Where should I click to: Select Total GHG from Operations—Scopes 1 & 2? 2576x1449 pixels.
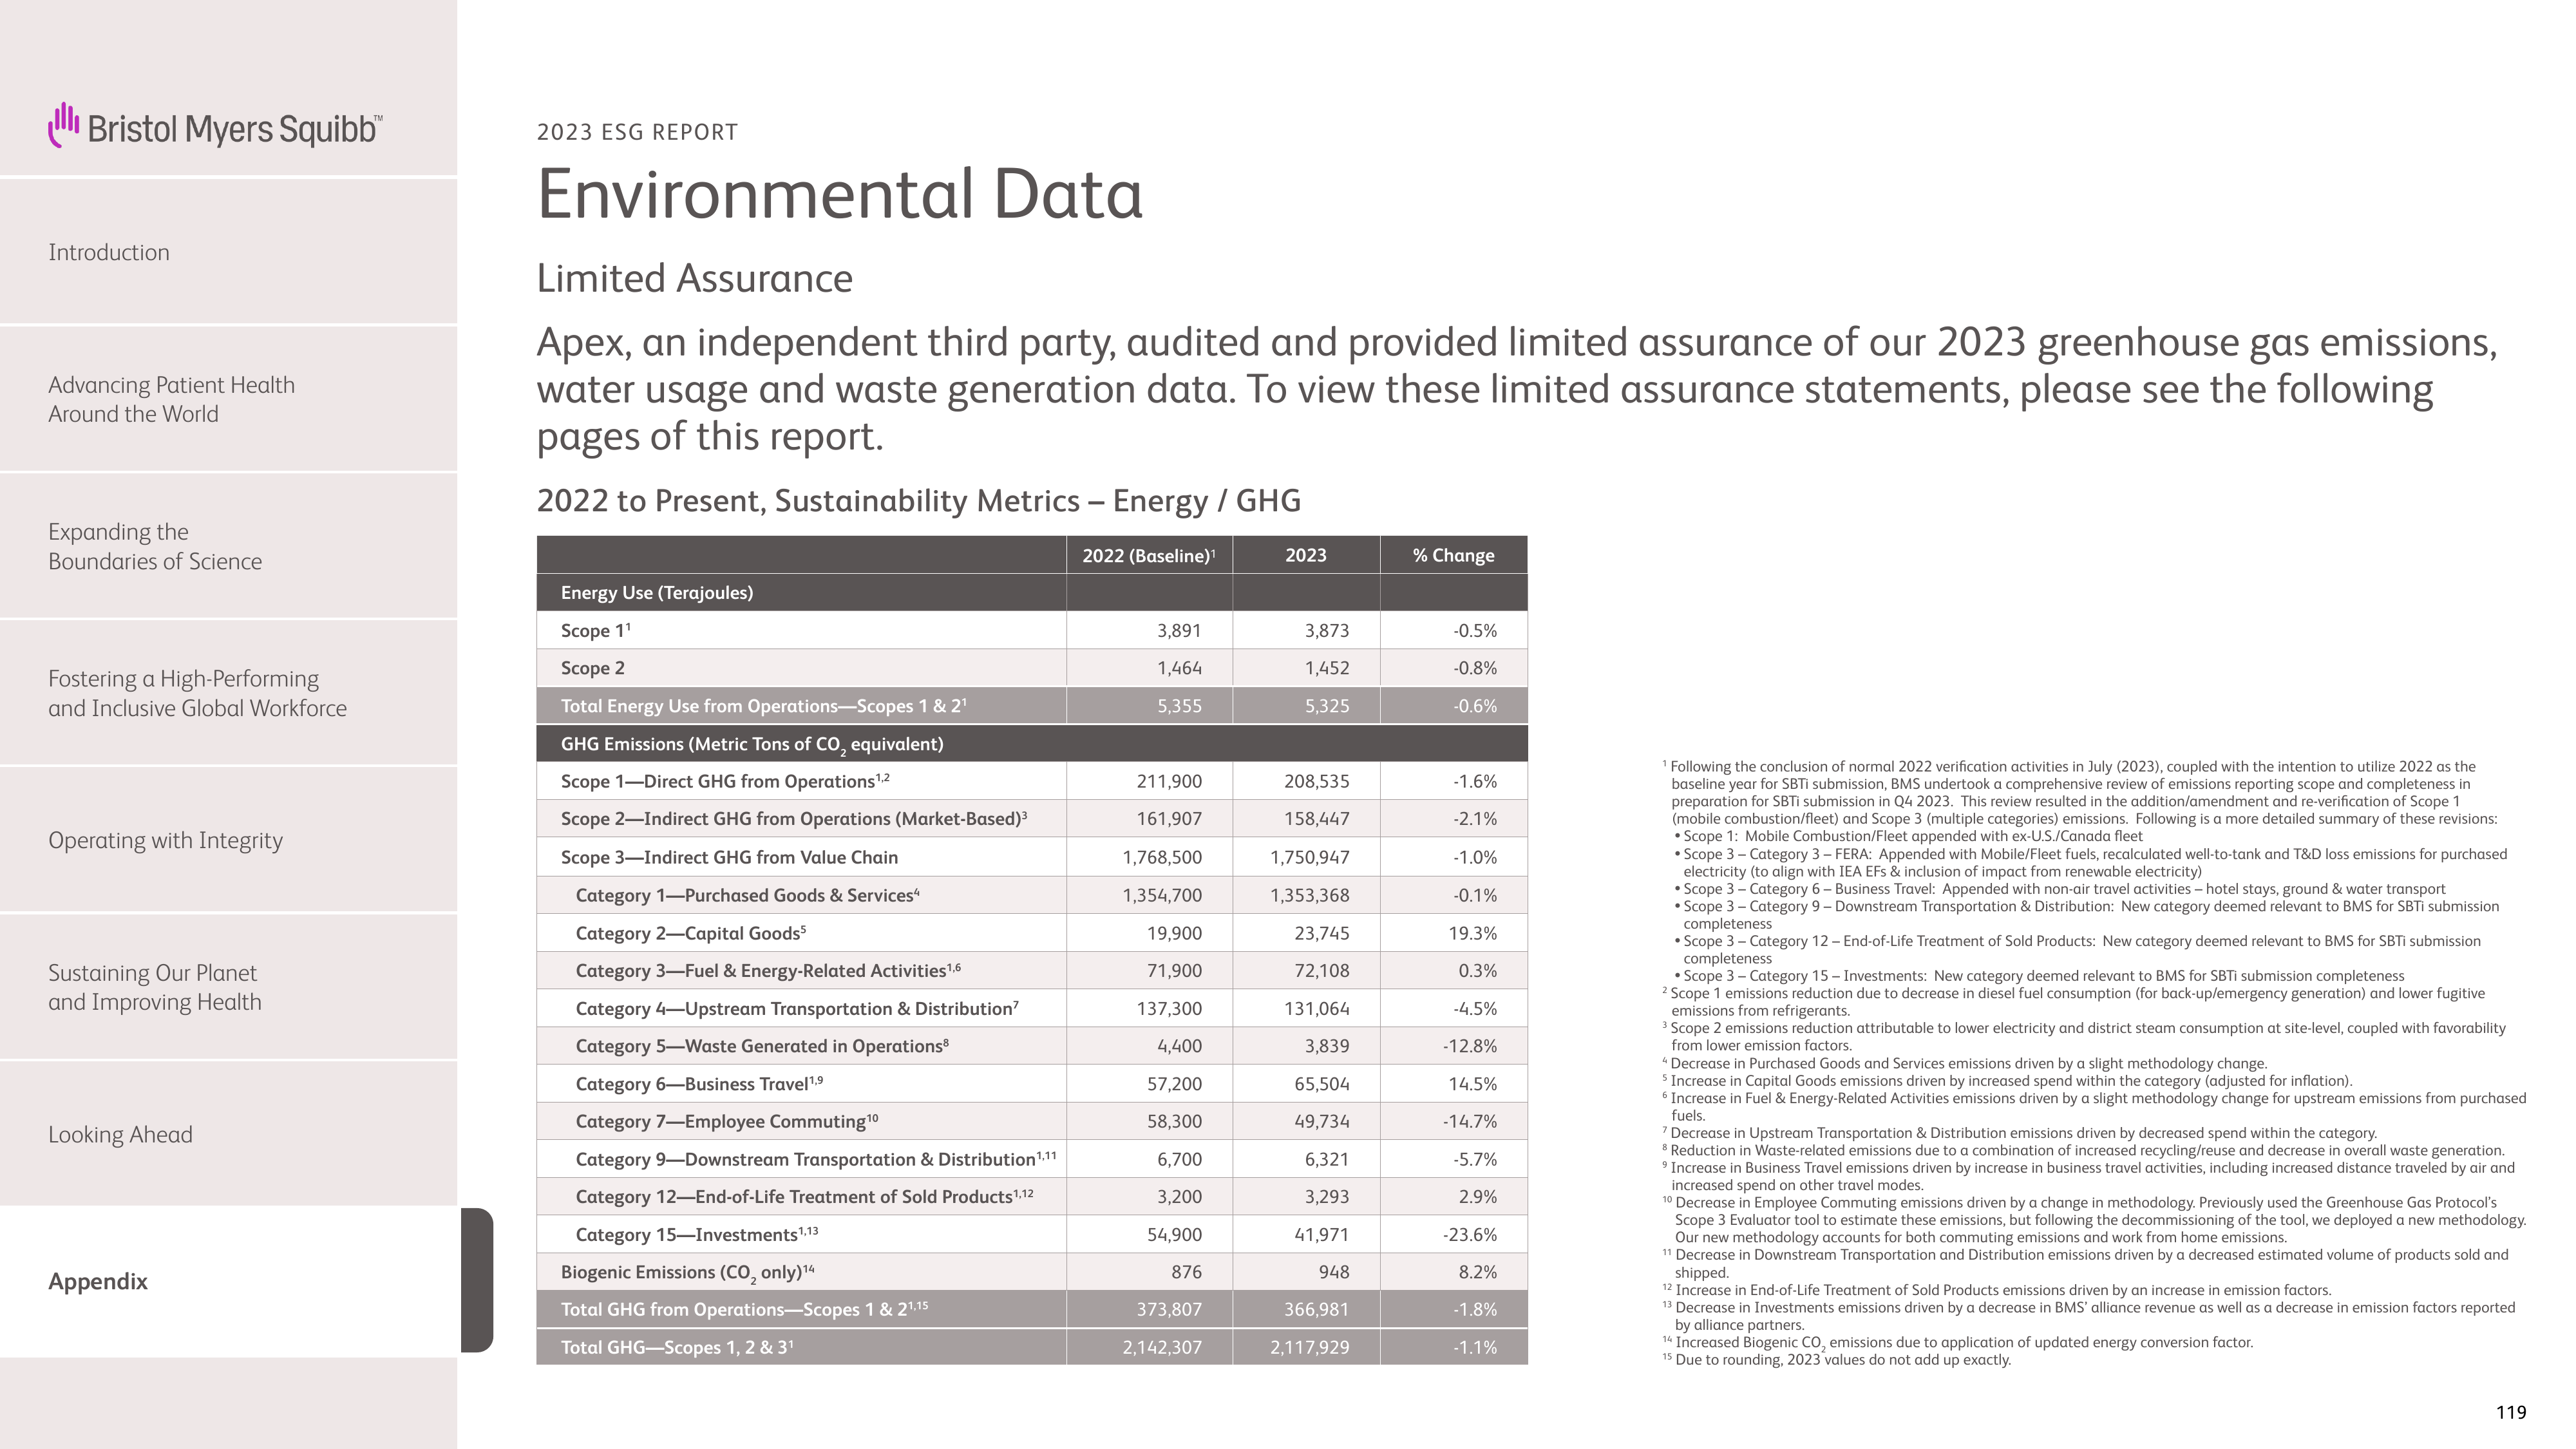[1032, 1309]
